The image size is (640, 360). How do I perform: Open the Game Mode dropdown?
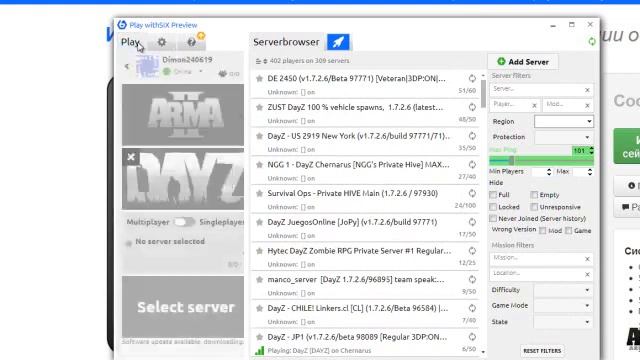564,306
